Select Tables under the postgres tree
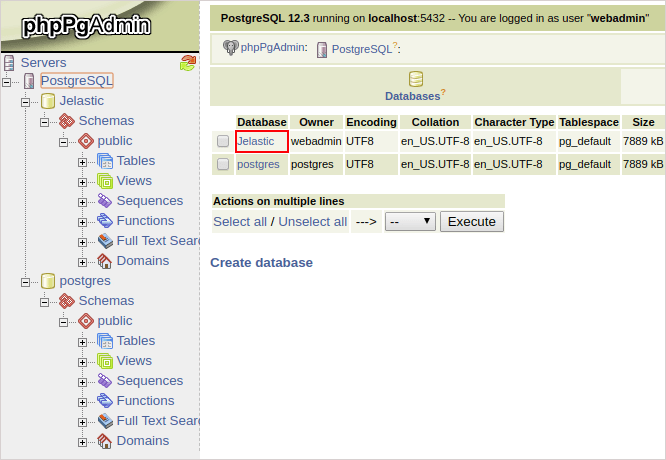The height and width of the screenshot is (460, 666). pos(136,341)
